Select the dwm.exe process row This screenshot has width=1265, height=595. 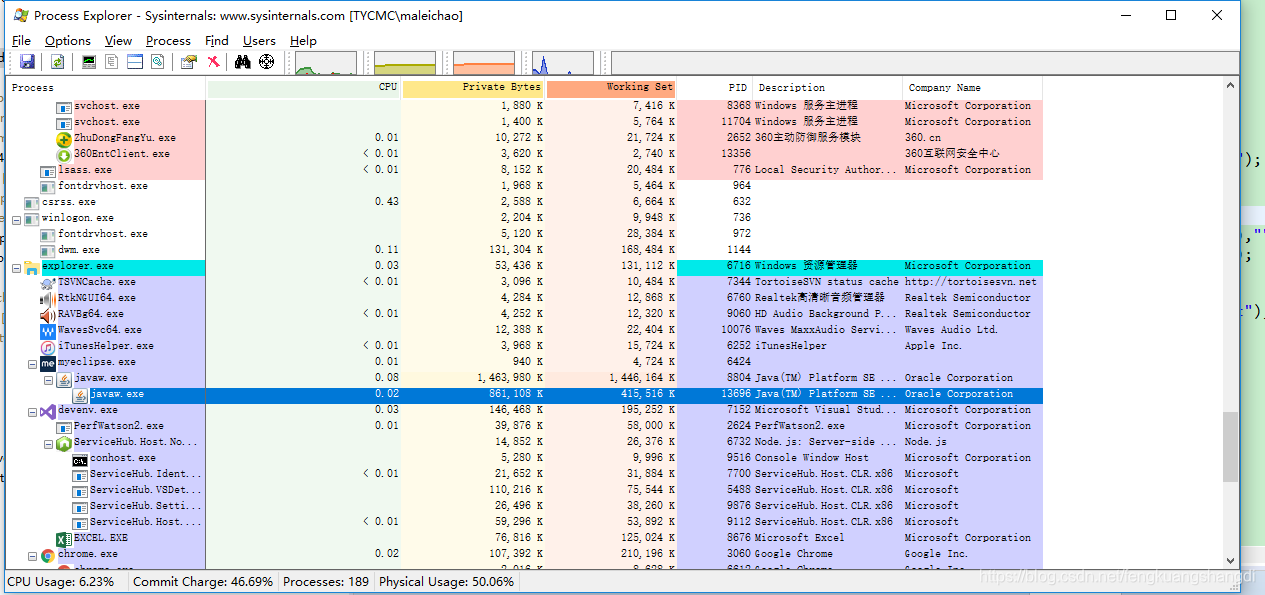click(x=524, y=250)
